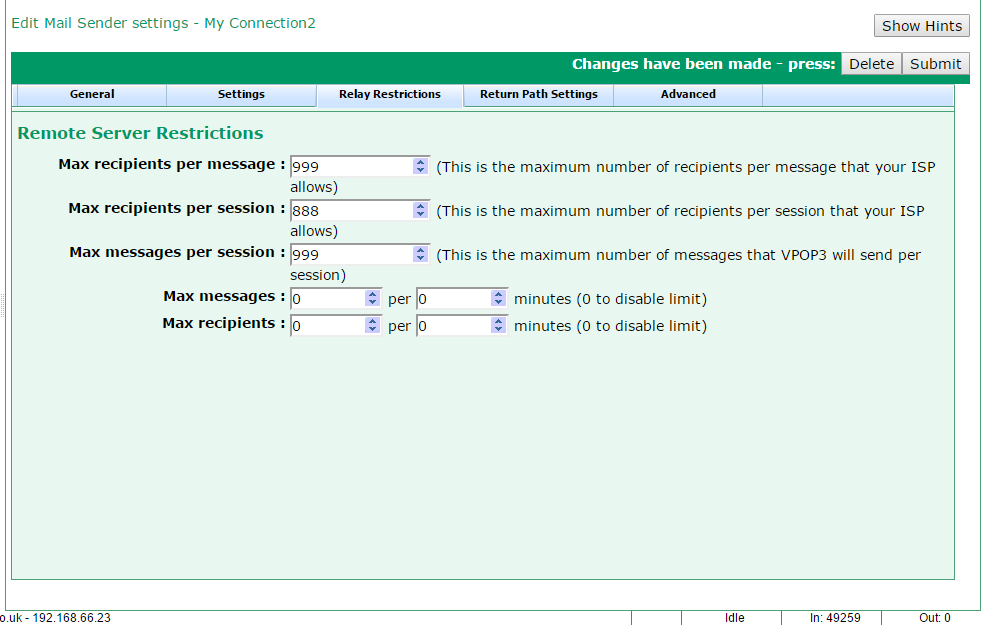This screenshot has height=626, width=983.
Task: Focus the Max messages count field
Action: pos(327,298)
